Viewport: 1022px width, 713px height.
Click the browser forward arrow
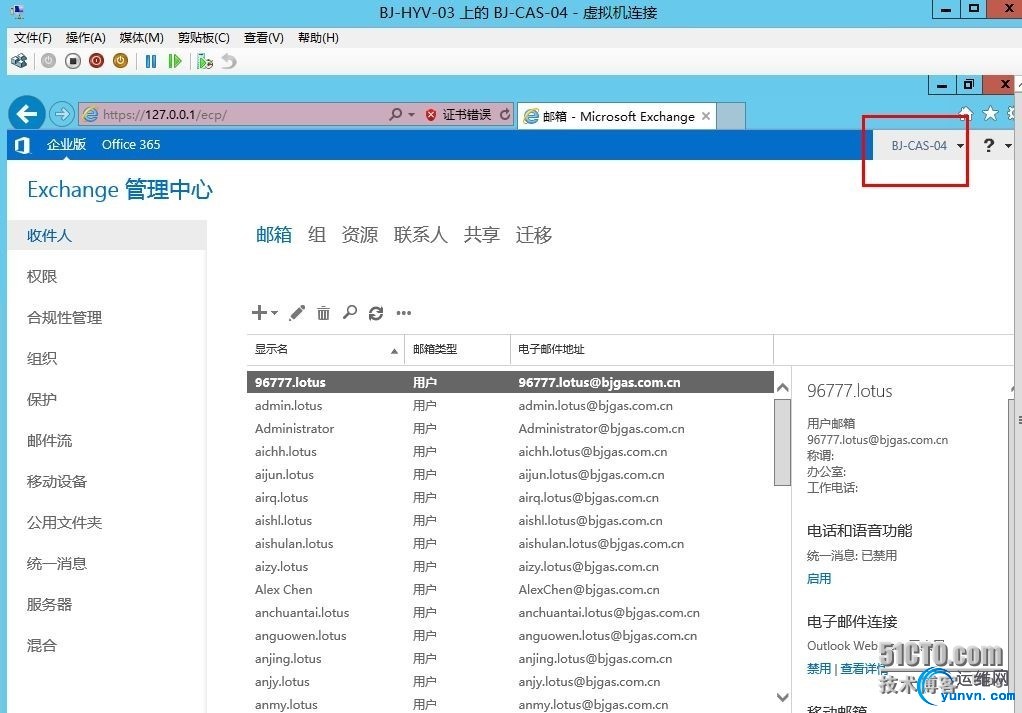coord(62,115)
